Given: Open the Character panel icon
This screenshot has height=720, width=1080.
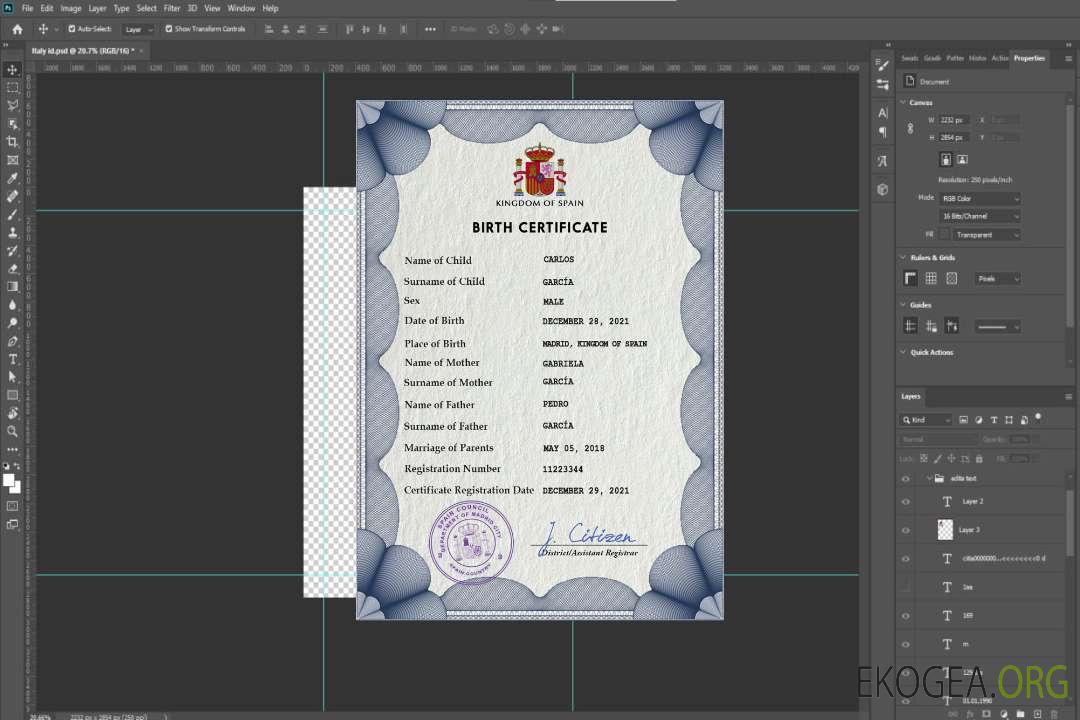Looking at the screenshot, I should (883, 112).
